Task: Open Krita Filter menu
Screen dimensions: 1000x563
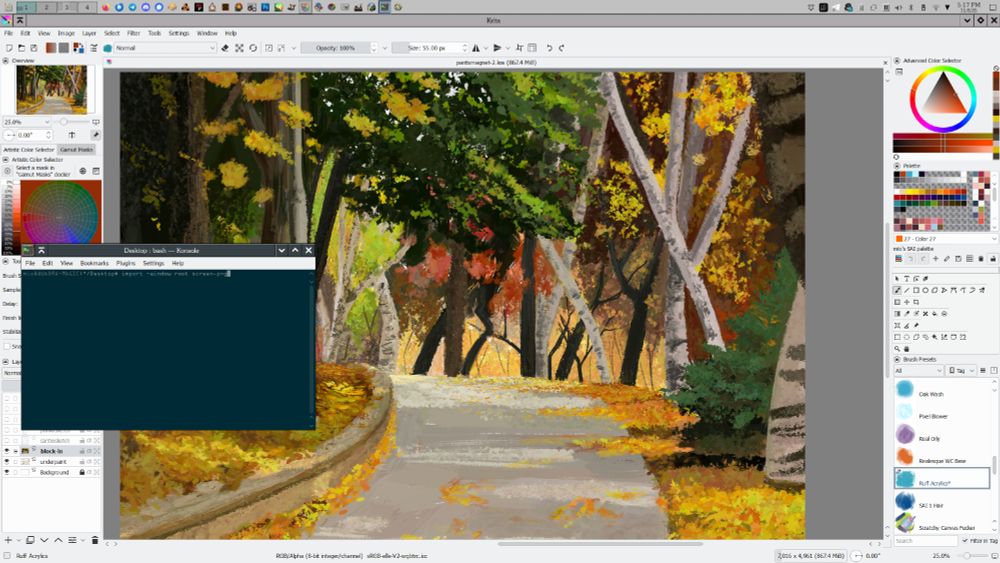Action: [x=133, y=33]
